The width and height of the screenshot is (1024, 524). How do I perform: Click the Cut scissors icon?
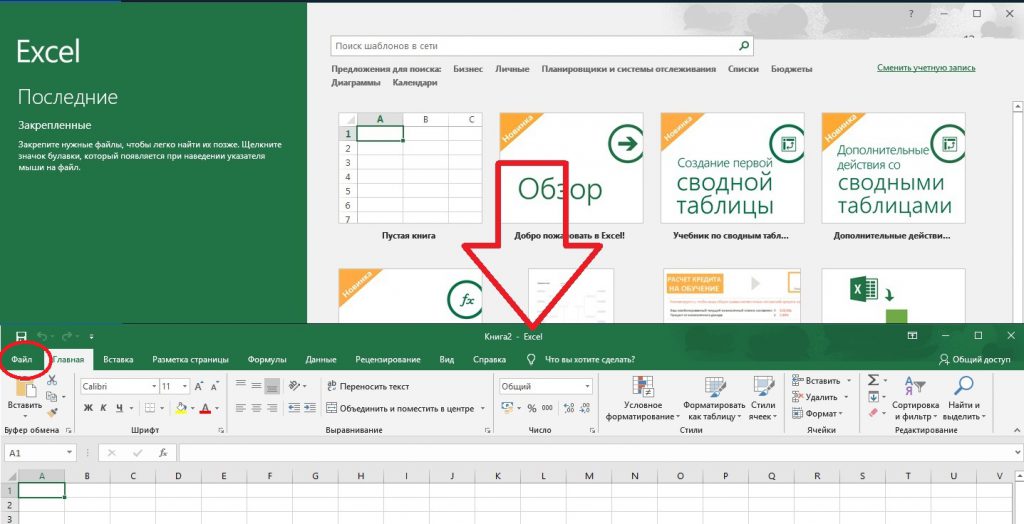pyautogui.click(x=52, y=381)
